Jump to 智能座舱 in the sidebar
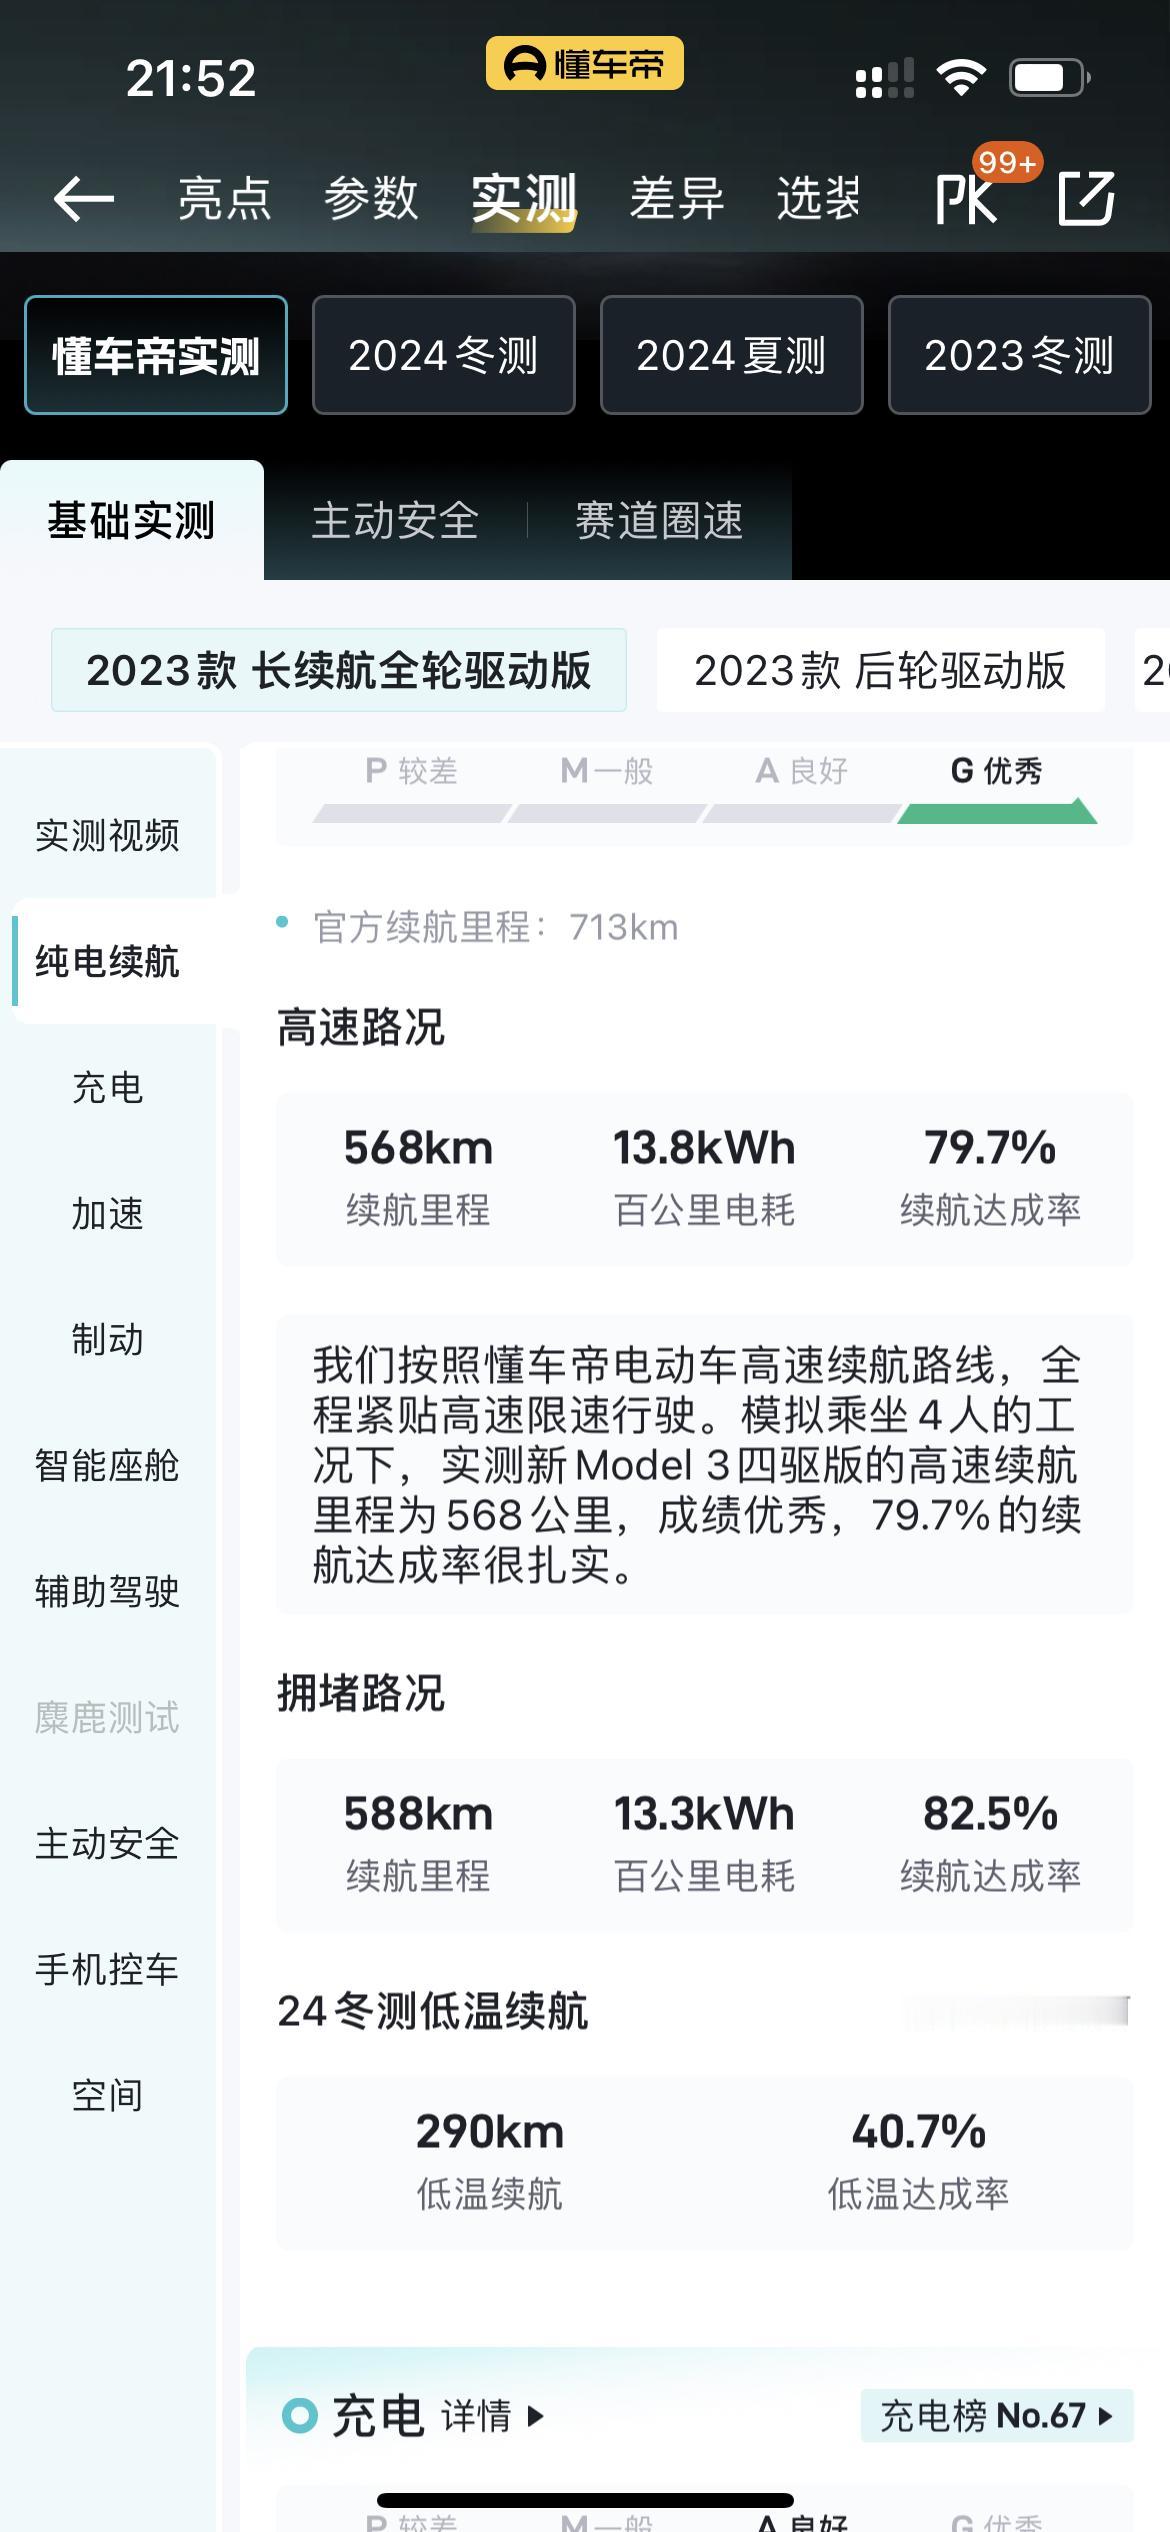The height and width of the screenshot is (2532, 1170). coord(108,1465)
